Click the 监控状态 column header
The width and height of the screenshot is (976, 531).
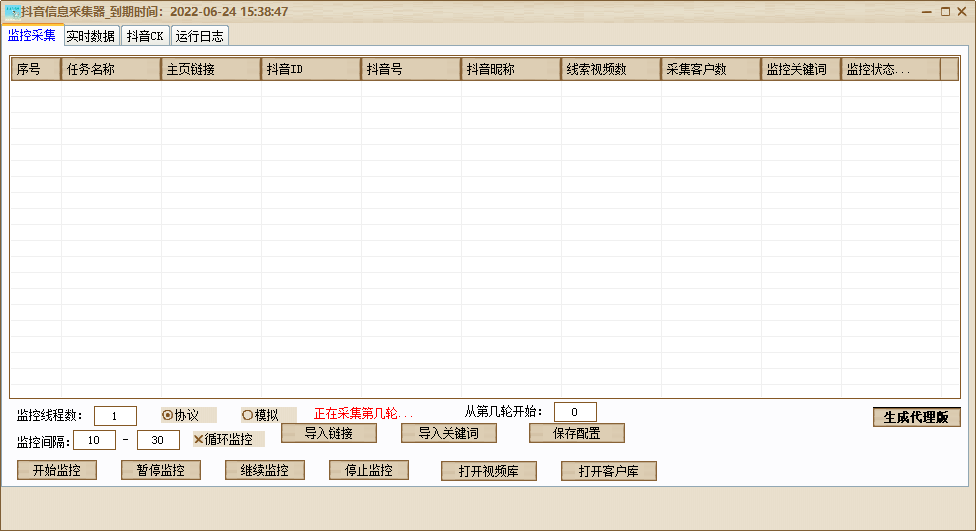click(891, 69)
